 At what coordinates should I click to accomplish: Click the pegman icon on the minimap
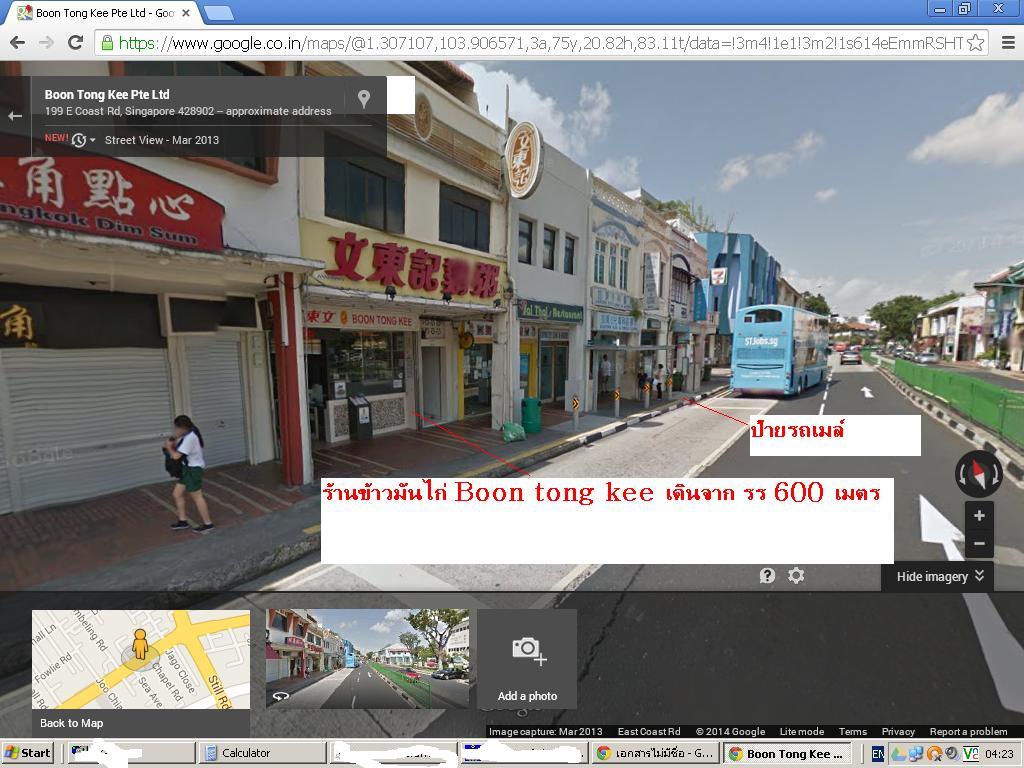click(x=140, y=644)
